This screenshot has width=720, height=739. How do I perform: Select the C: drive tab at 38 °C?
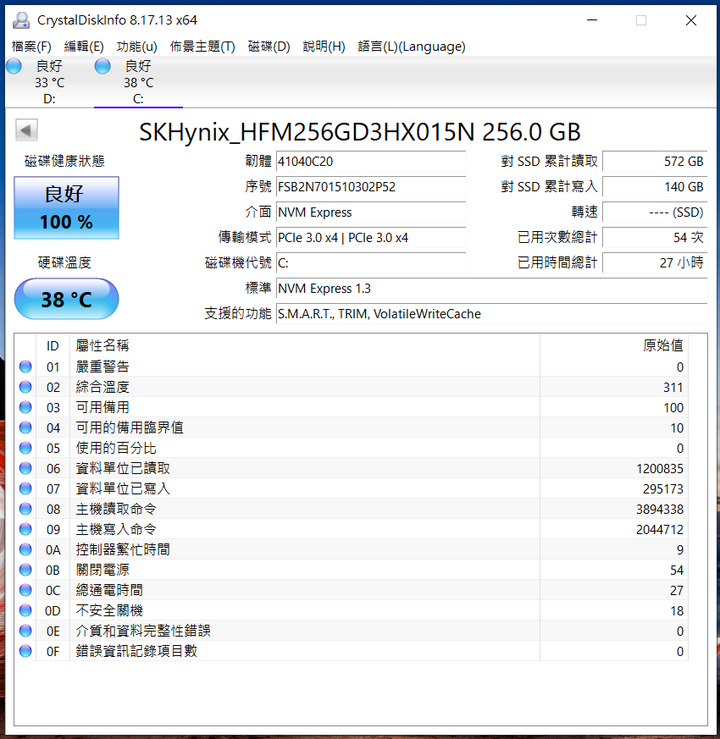[x=138, y=82]
